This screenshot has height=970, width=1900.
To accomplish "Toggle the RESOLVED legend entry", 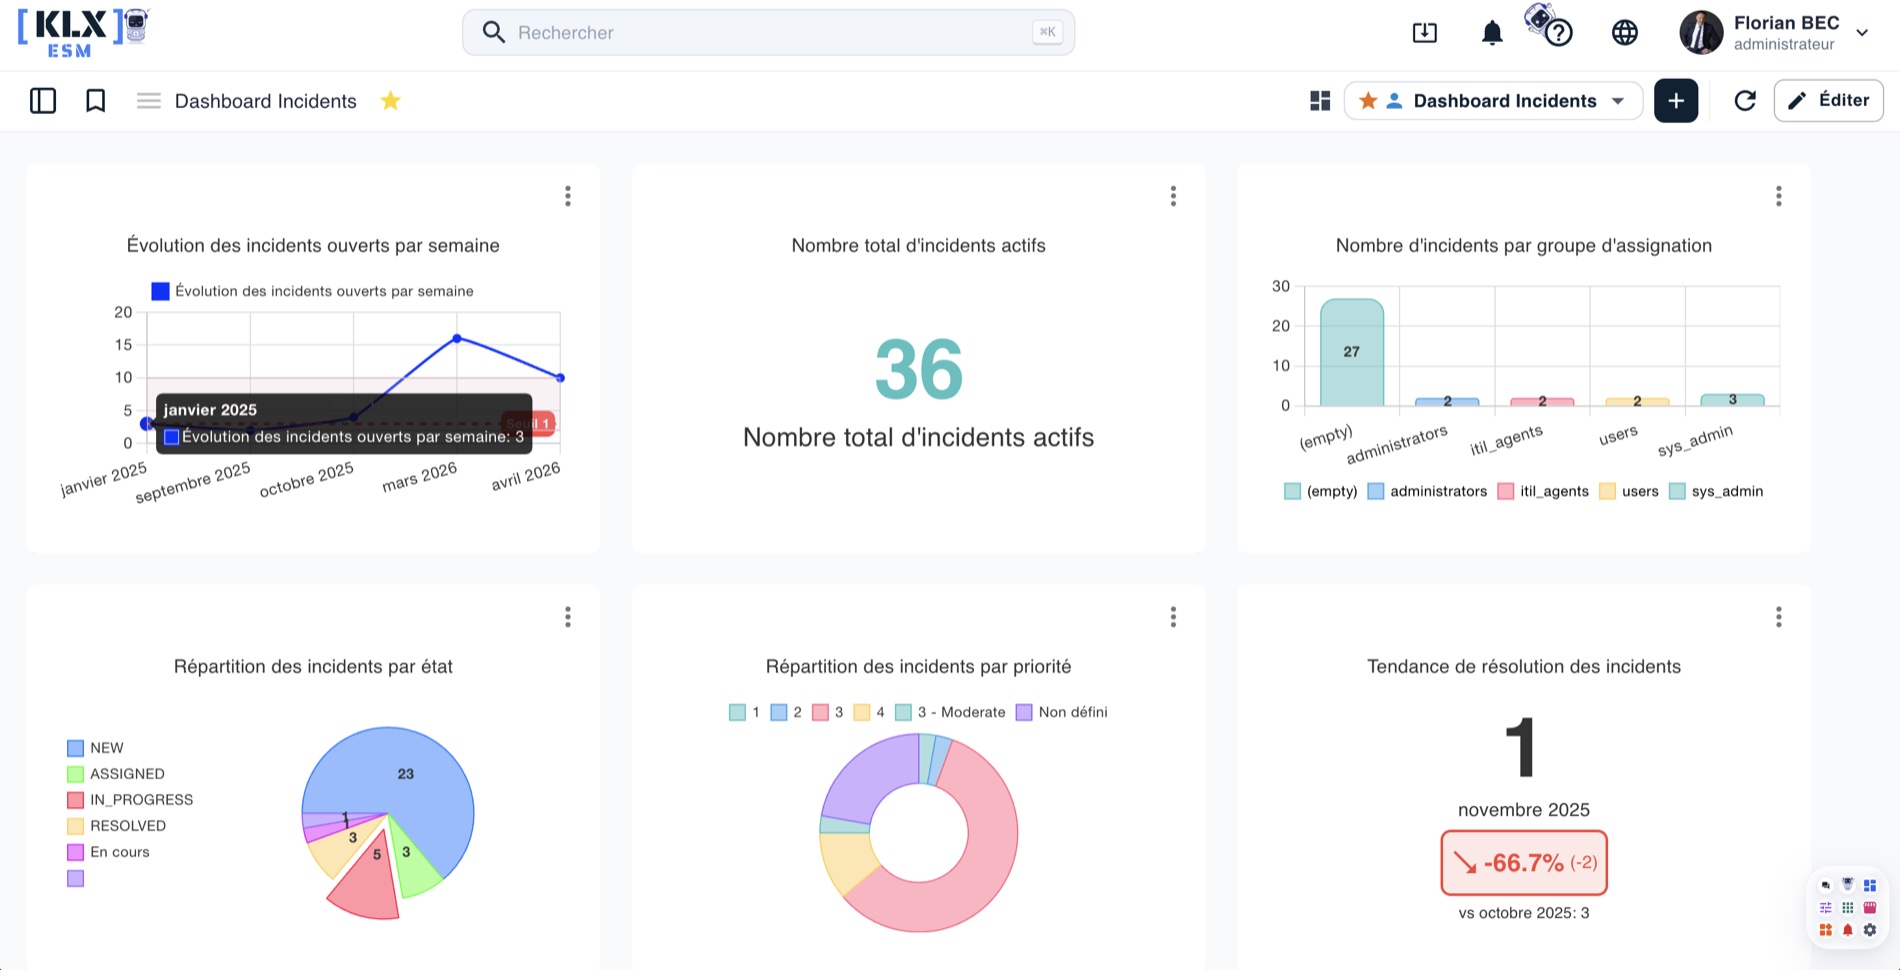I will (116, 826).
